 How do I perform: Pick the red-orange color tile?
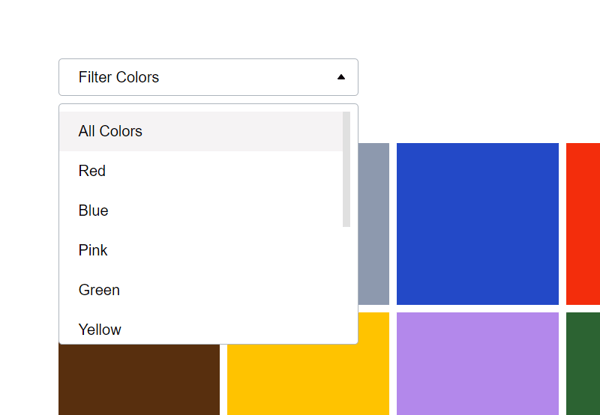(x=583, y=223)
